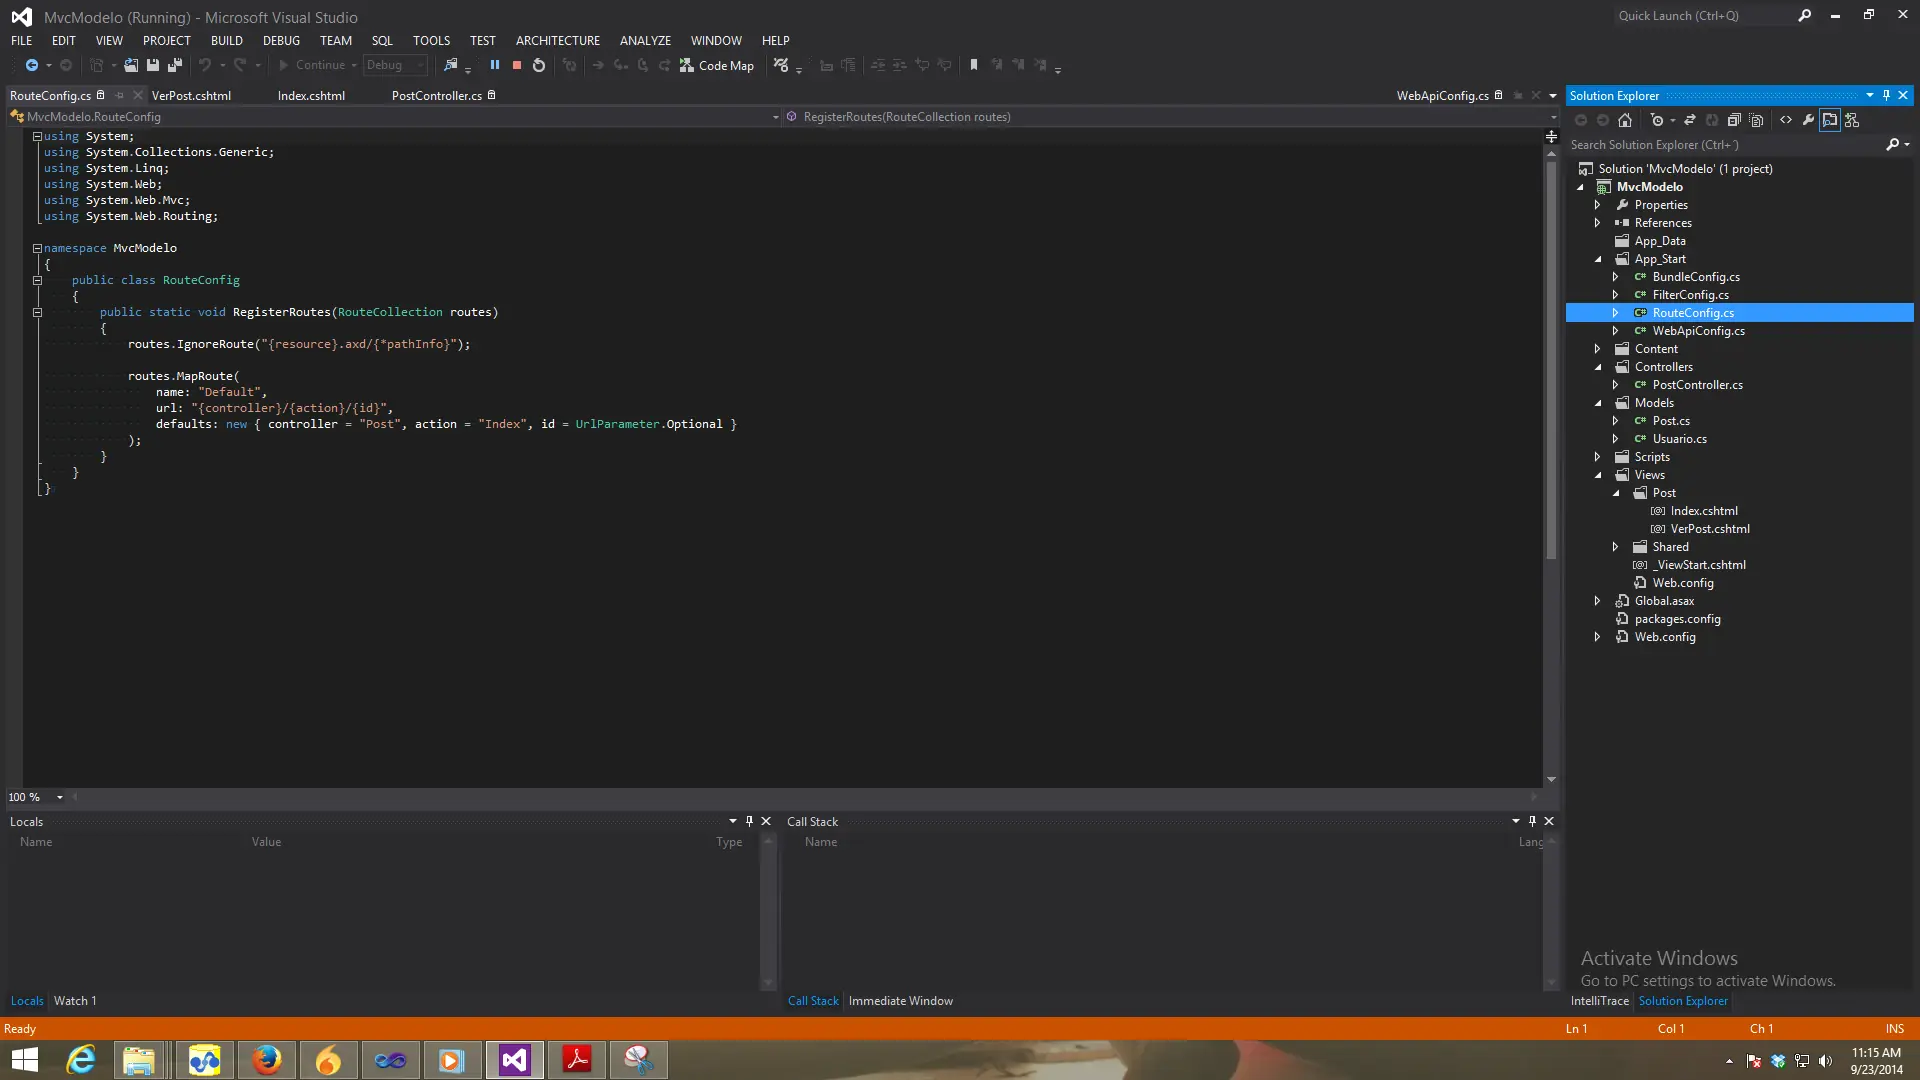
Task: Click the Save icon in toolbar
Action: (153, 65)
